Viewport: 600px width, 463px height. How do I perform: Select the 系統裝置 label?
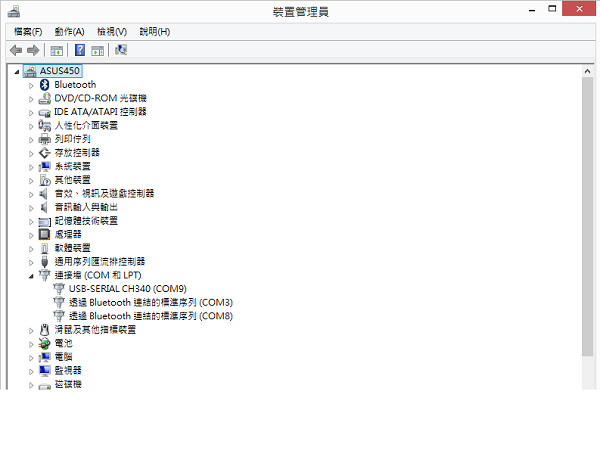[72, 166]
